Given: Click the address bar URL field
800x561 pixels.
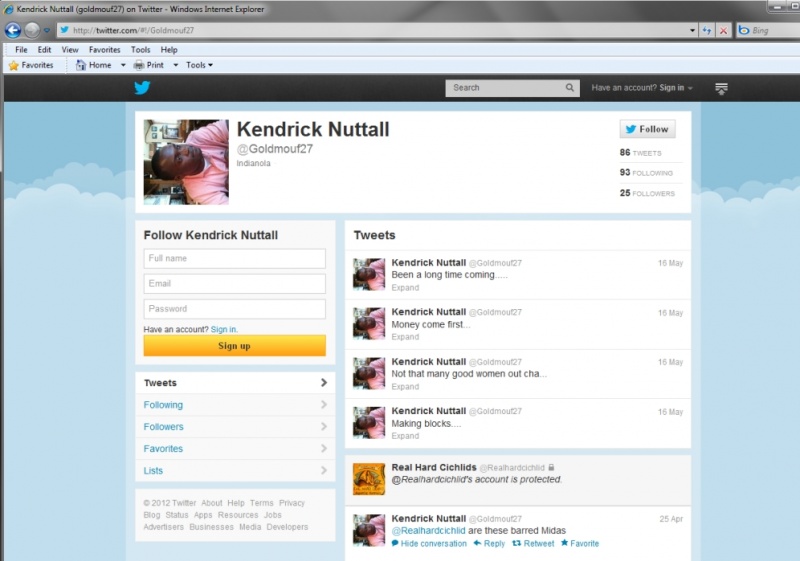Looking at the screenshot, I should [372, 30].
